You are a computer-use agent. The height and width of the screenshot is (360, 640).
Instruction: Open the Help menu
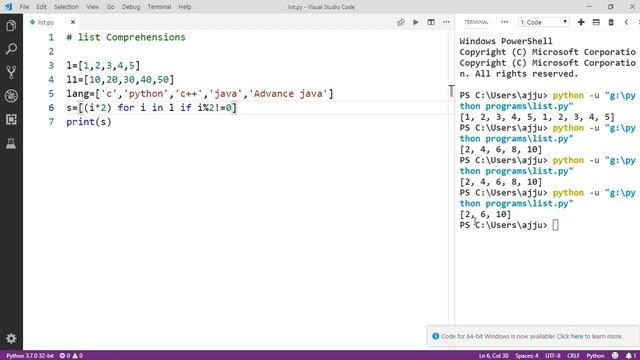[x=184, y=7]
